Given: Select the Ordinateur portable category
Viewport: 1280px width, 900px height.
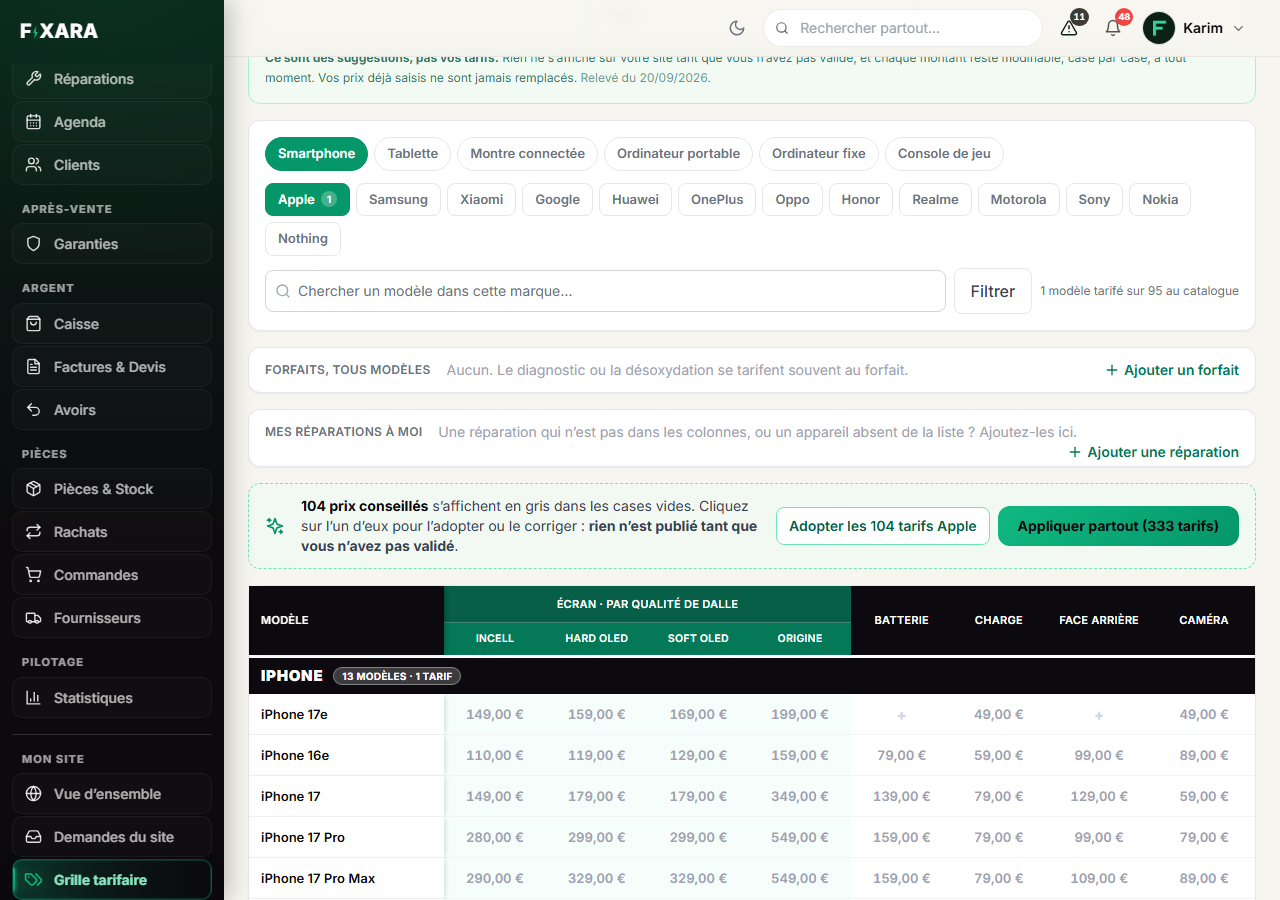Looking at the screenshot, I should tap(678, 154).
